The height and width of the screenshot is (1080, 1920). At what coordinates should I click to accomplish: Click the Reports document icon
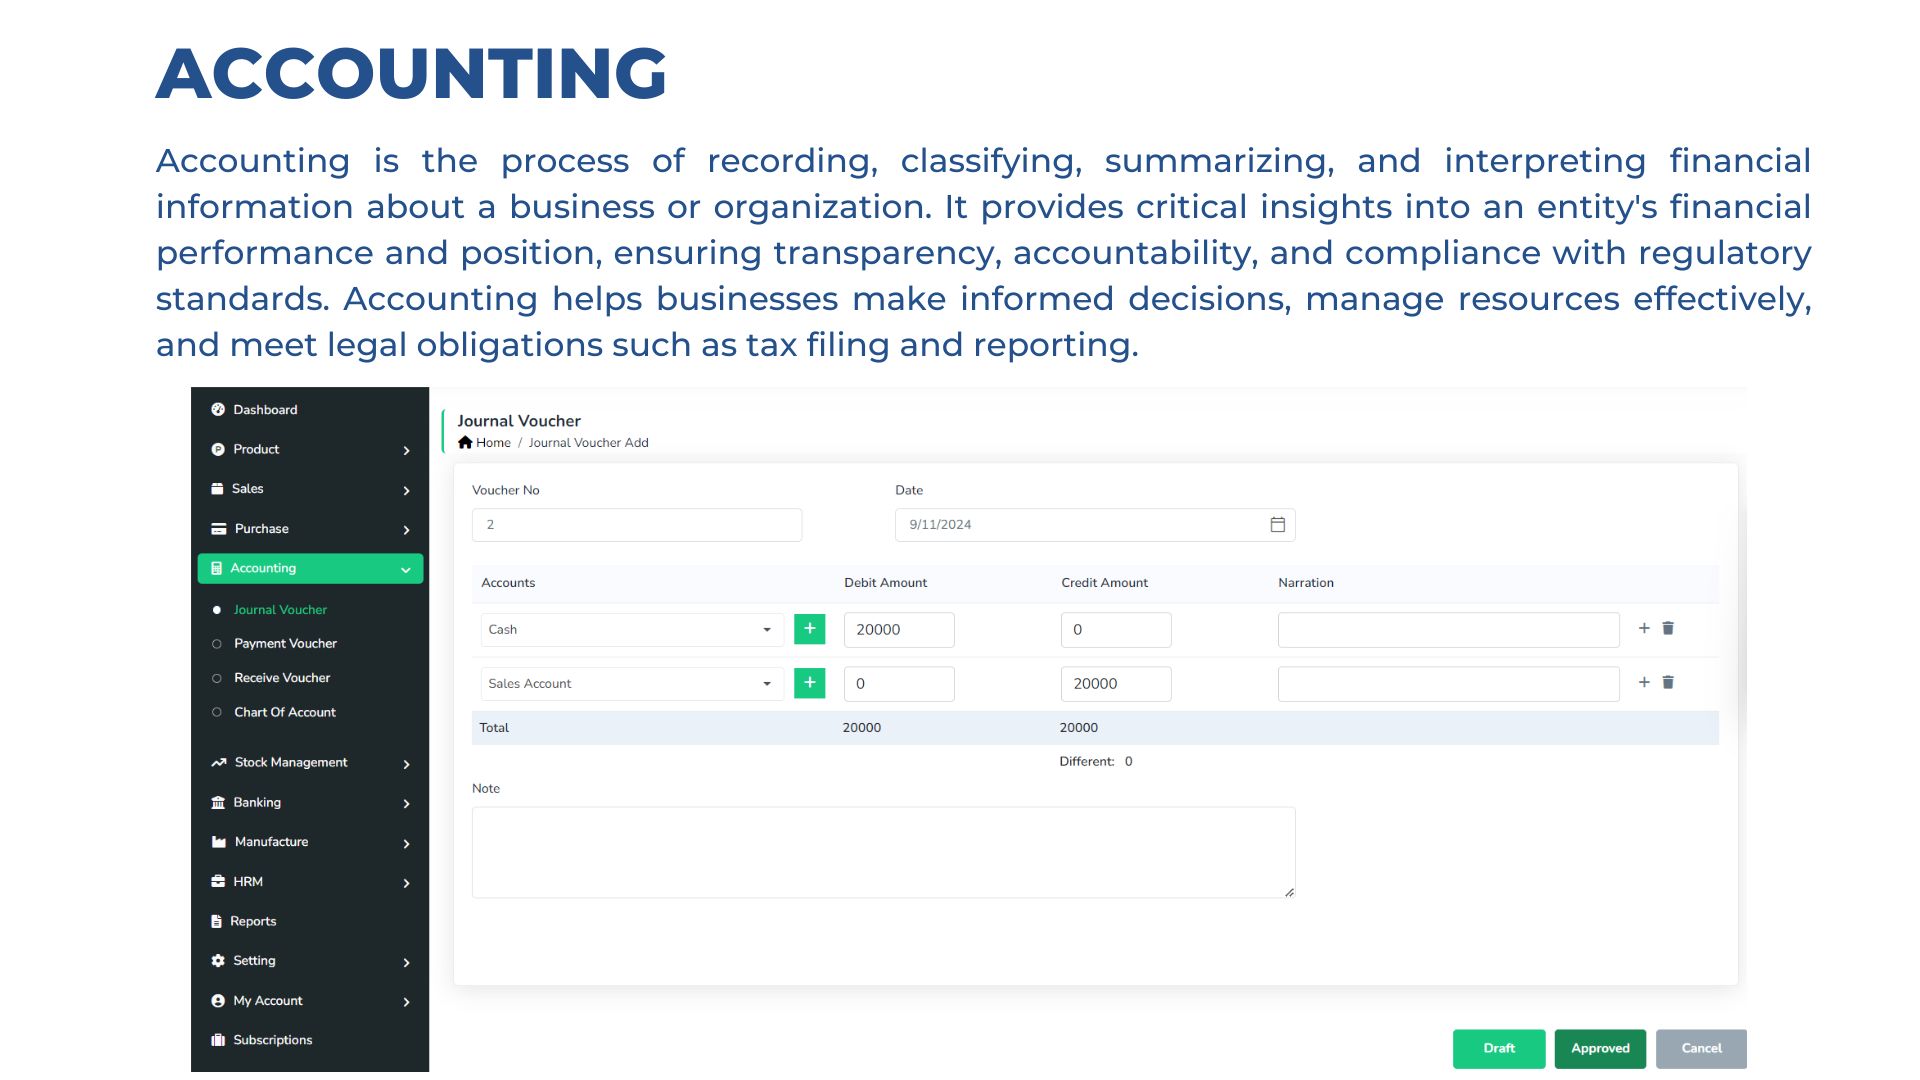(216, 921)
